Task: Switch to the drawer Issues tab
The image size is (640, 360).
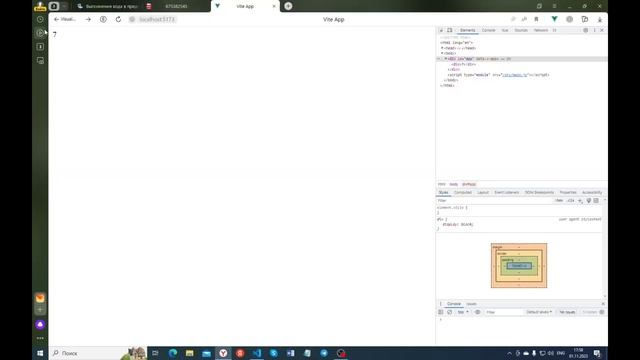Action: tap(471, 304)
